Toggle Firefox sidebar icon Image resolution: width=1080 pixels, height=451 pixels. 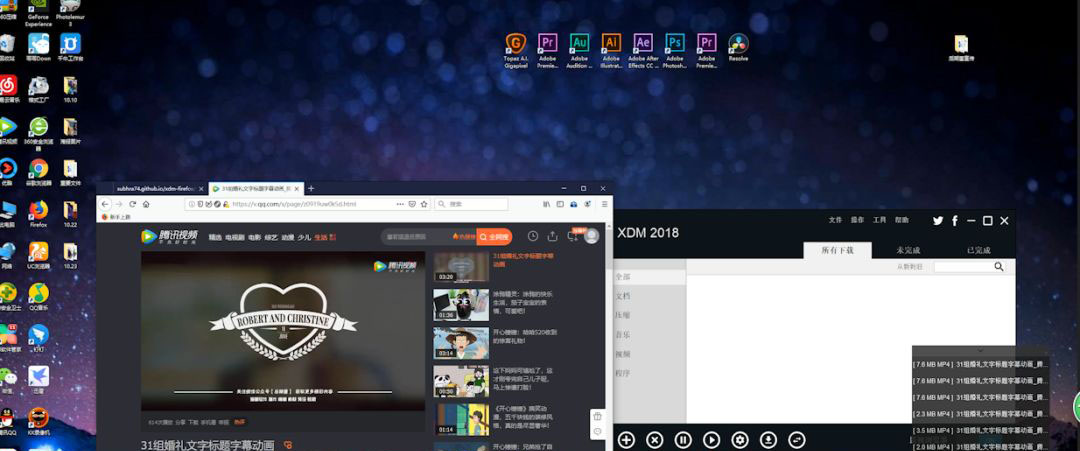(560, 204)
